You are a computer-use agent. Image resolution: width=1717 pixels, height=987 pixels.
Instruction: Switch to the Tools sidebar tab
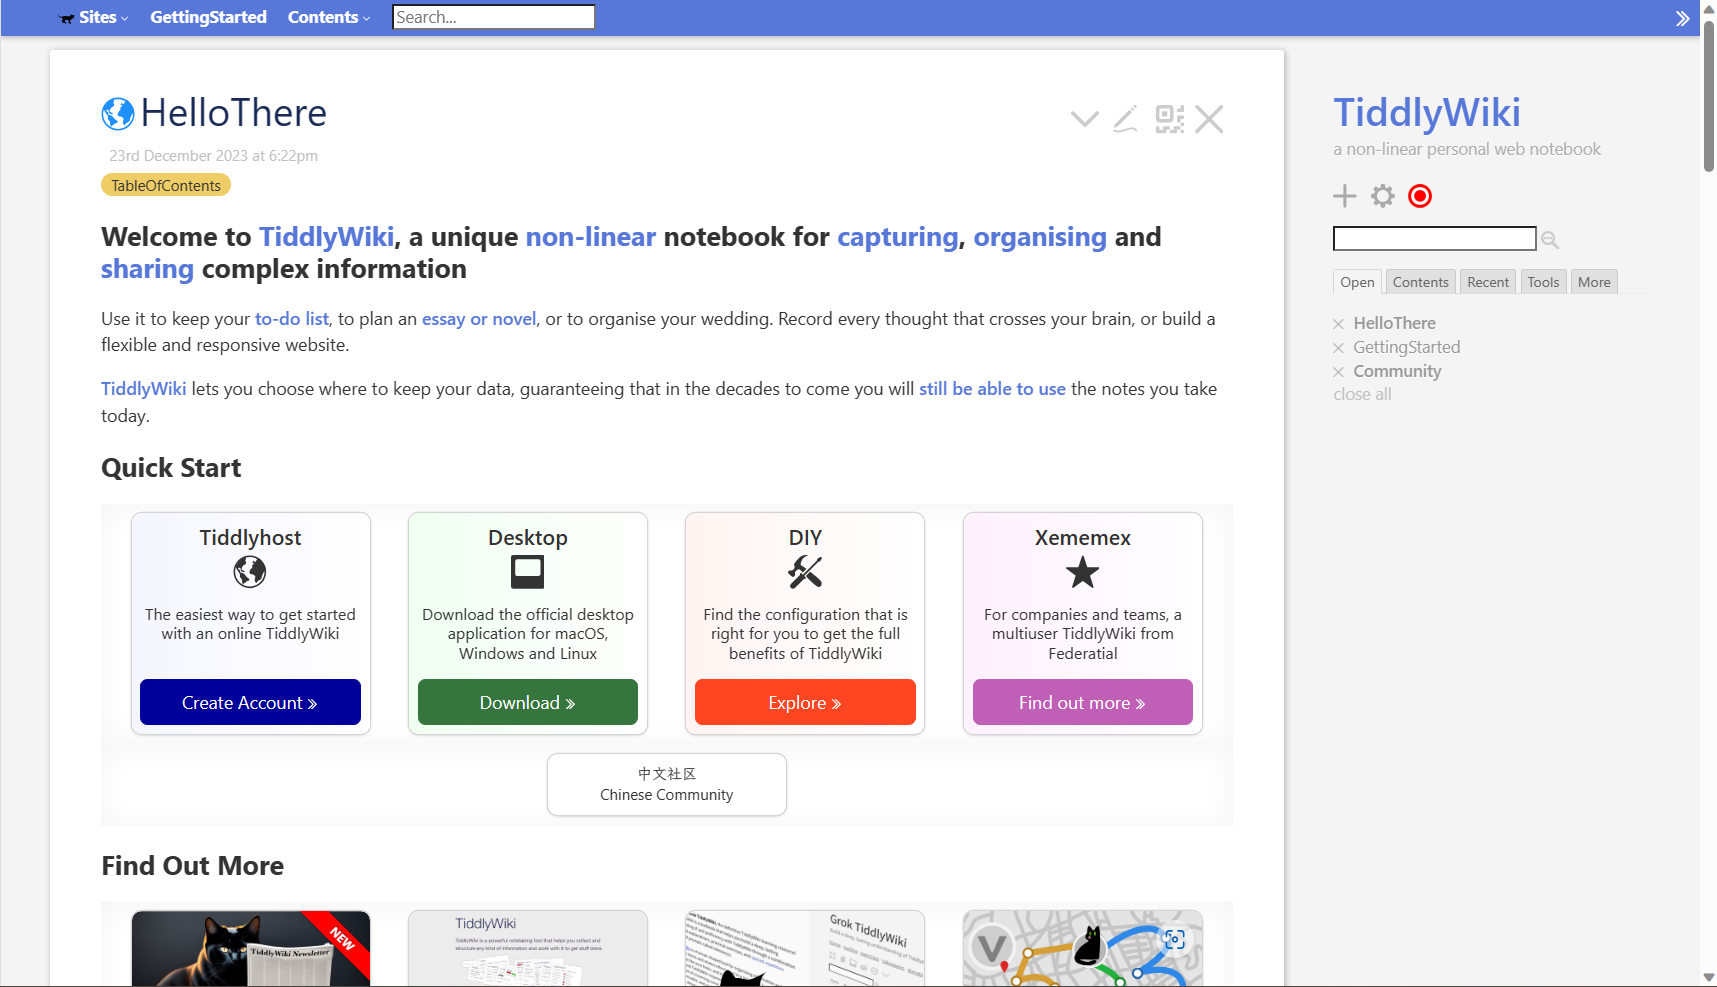click(1543, 282)
